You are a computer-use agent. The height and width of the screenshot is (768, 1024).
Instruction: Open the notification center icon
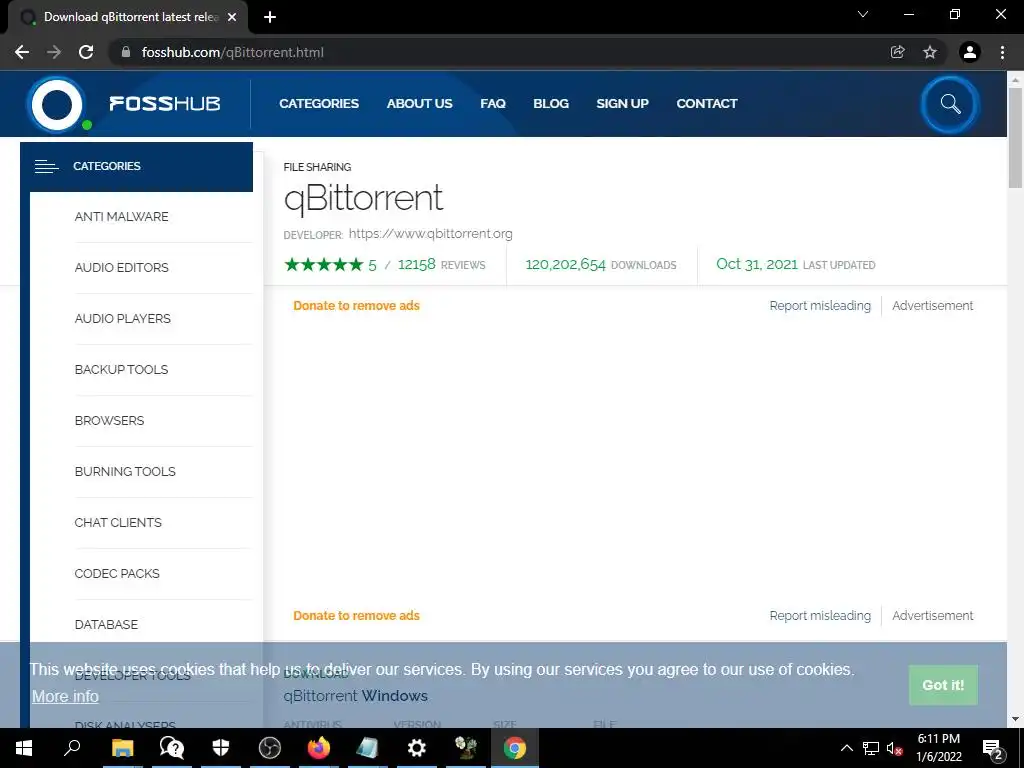(x=993, y=749)
